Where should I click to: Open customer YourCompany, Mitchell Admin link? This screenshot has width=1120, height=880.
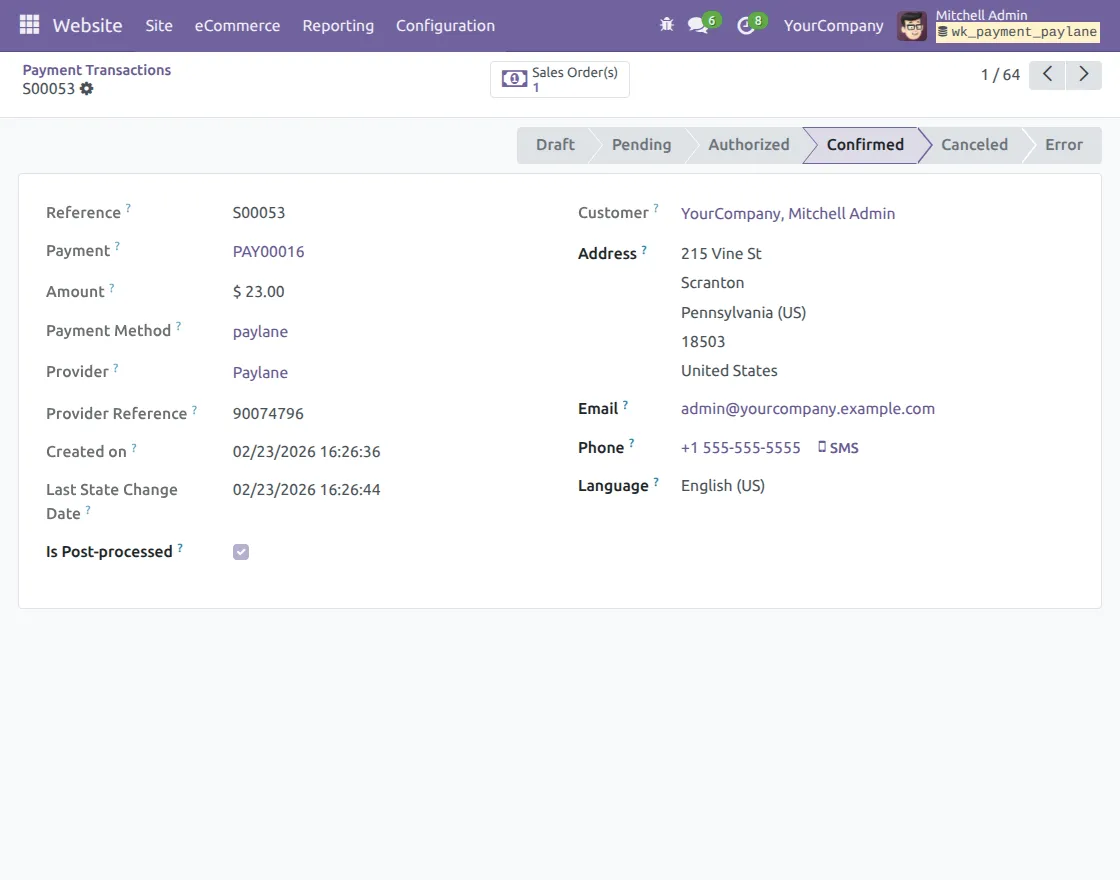click(787, 213)
